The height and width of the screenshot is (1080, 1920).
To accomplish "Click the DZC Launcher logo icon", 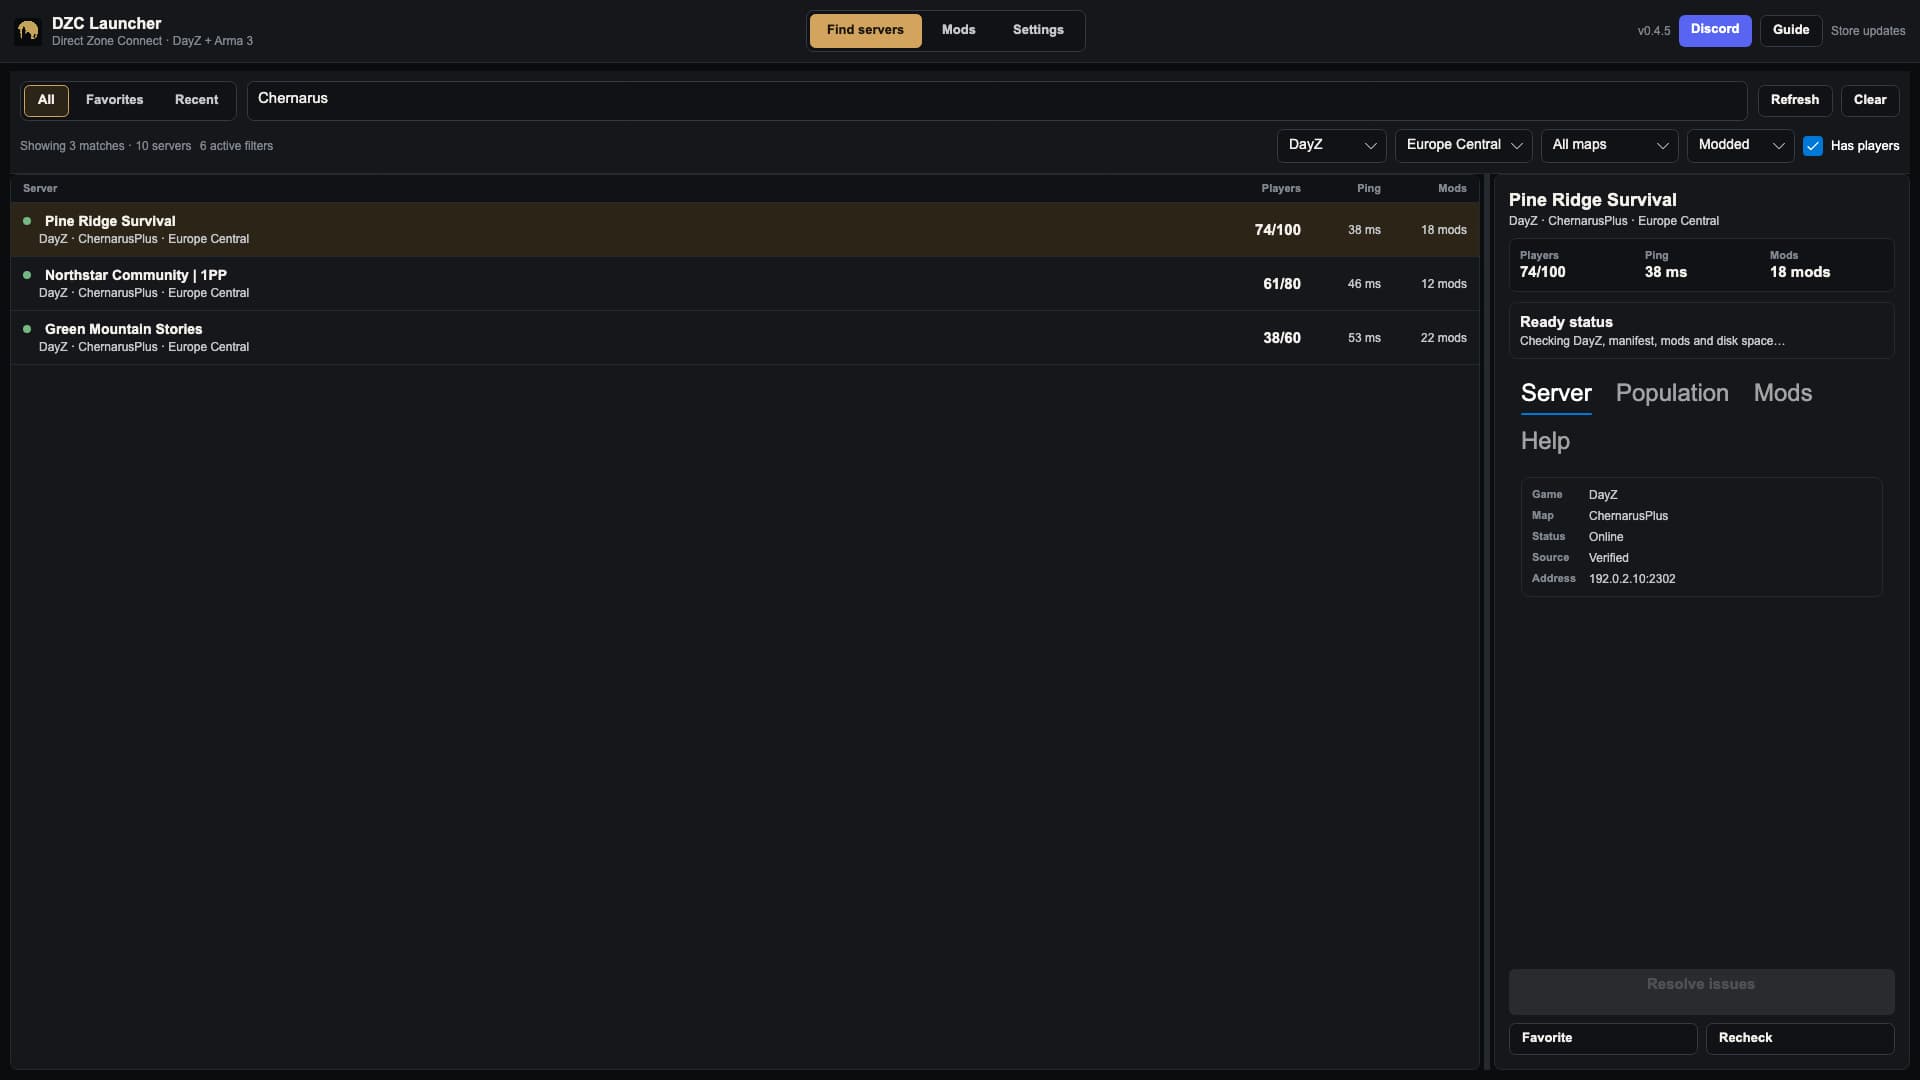I will tap(28, 31).
